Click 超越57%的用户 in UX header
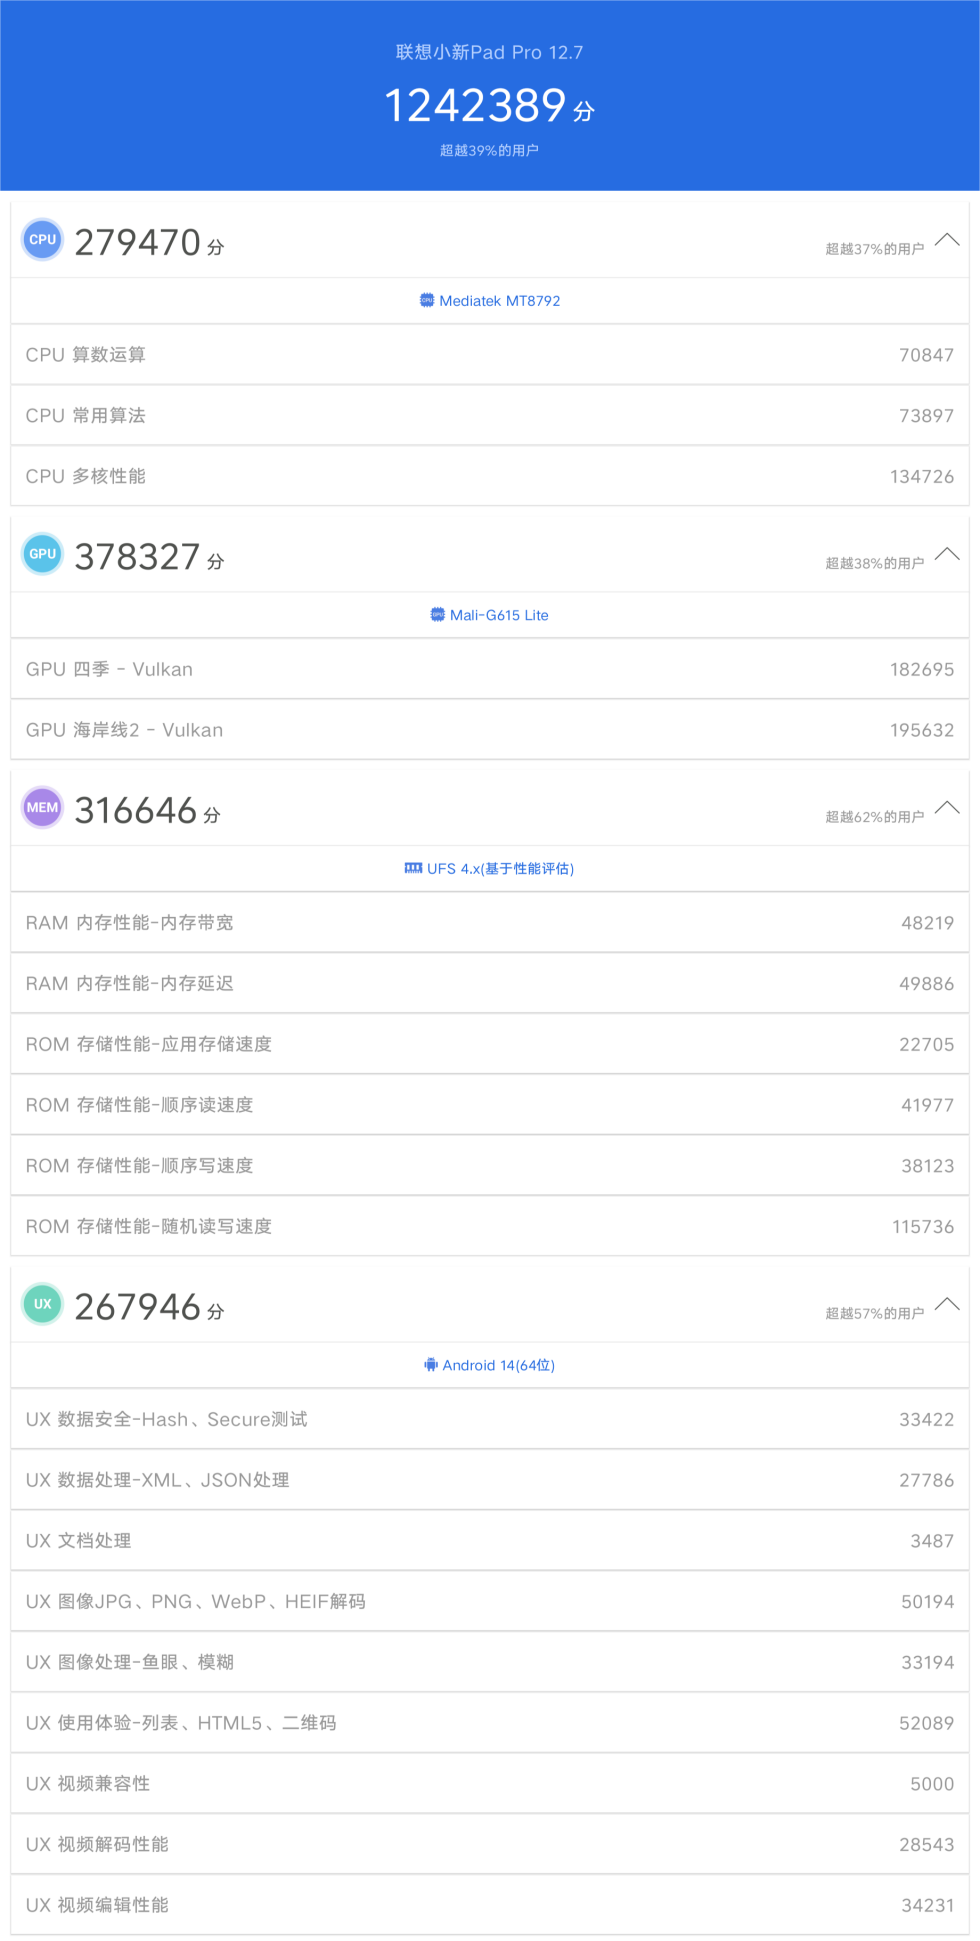 tap(875, 1313)
